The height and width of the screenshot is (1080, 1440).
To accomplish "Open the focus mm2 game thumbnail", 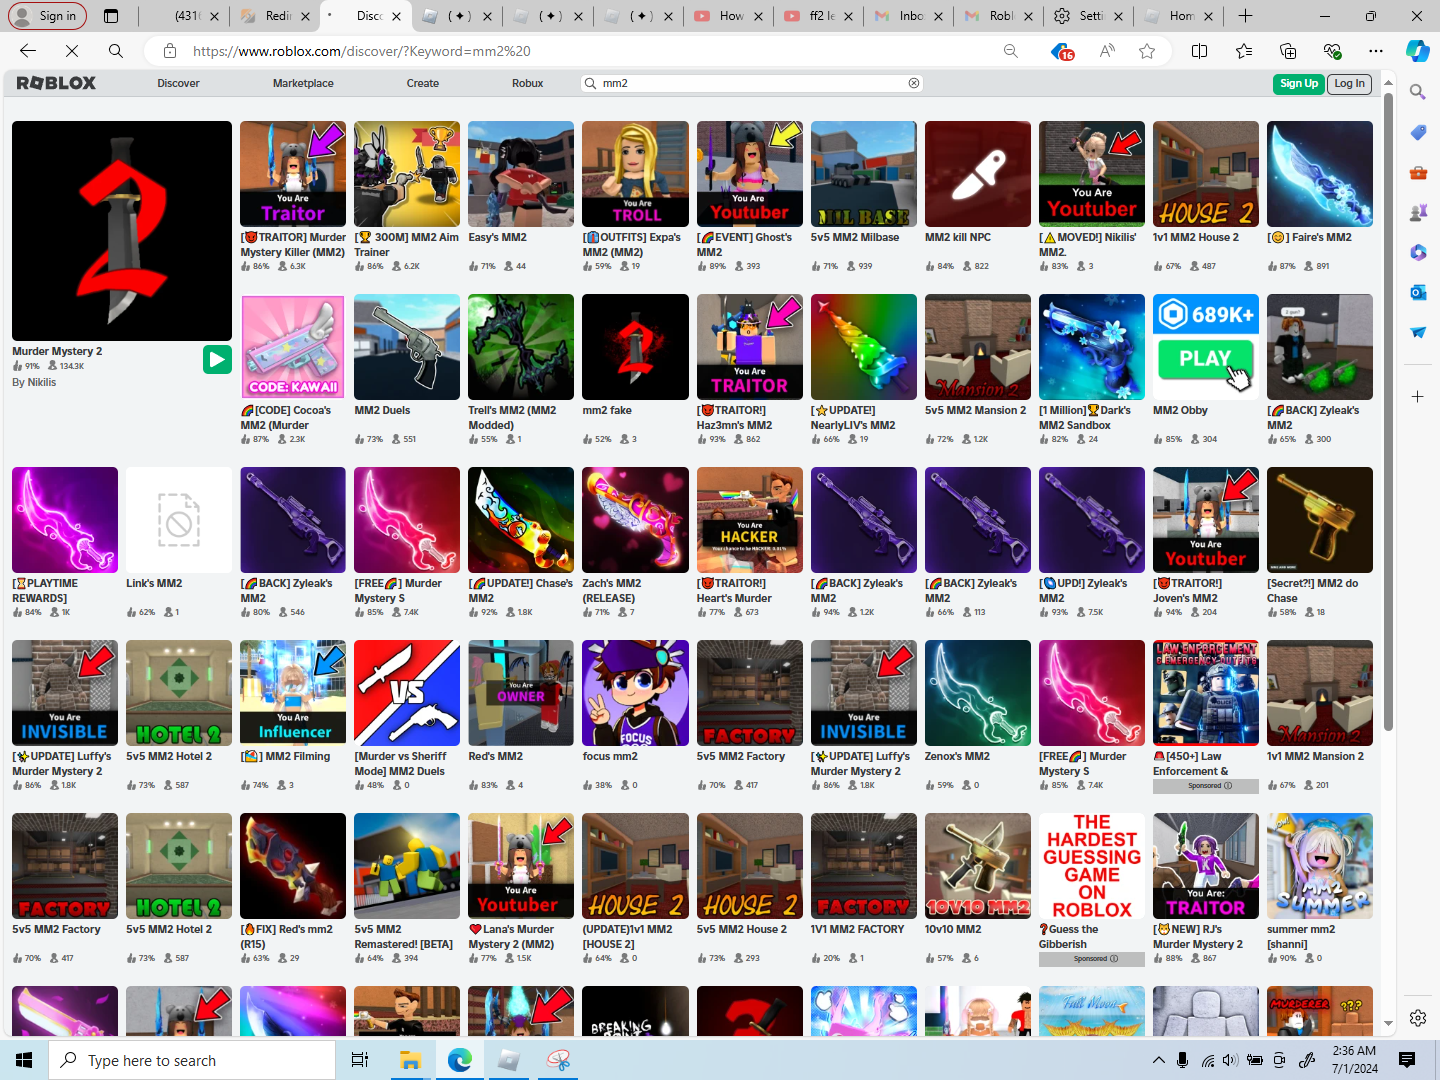I will coord(635,693).
